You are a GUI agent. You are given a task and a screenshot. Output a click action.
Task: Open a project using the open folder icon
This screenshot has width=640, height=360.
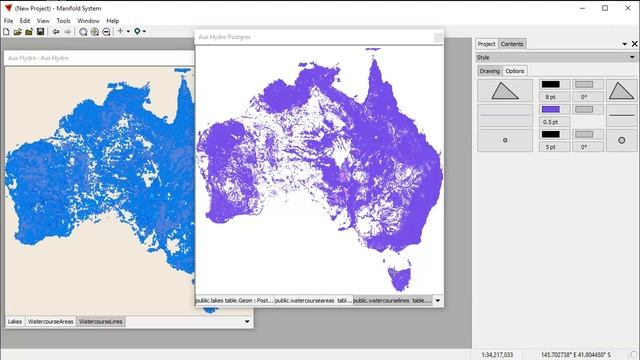pos(18,31)
